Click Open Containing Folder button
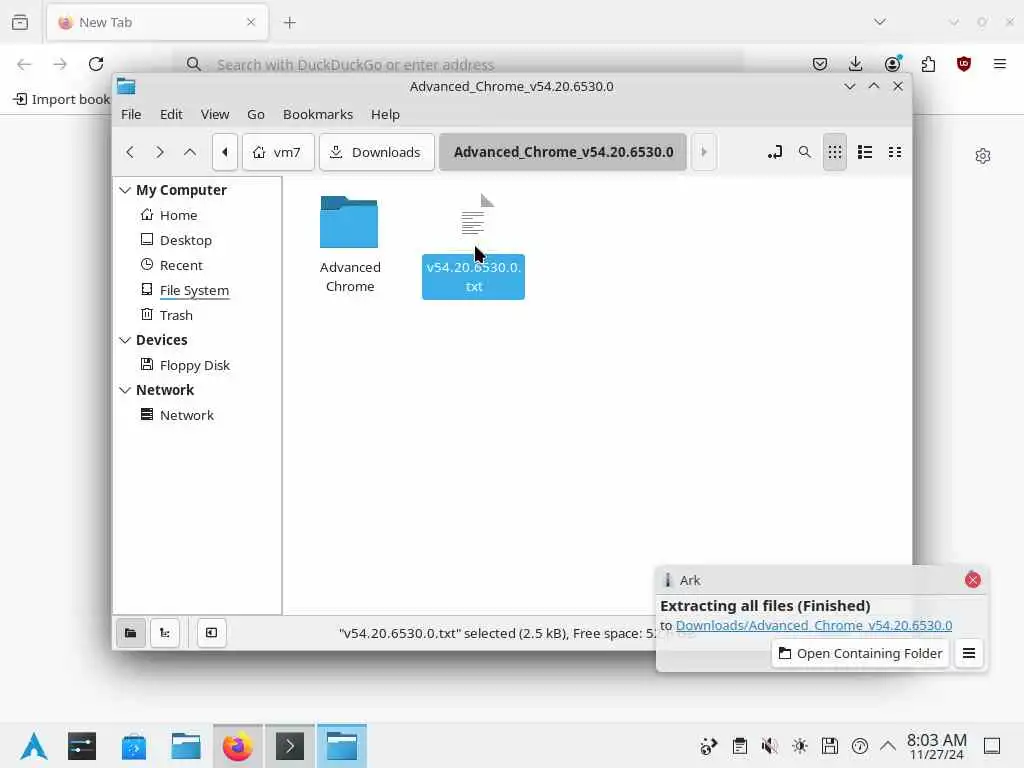Image resolution: width=1024 pixels, height=768 pixels. (x=860, y=653)
